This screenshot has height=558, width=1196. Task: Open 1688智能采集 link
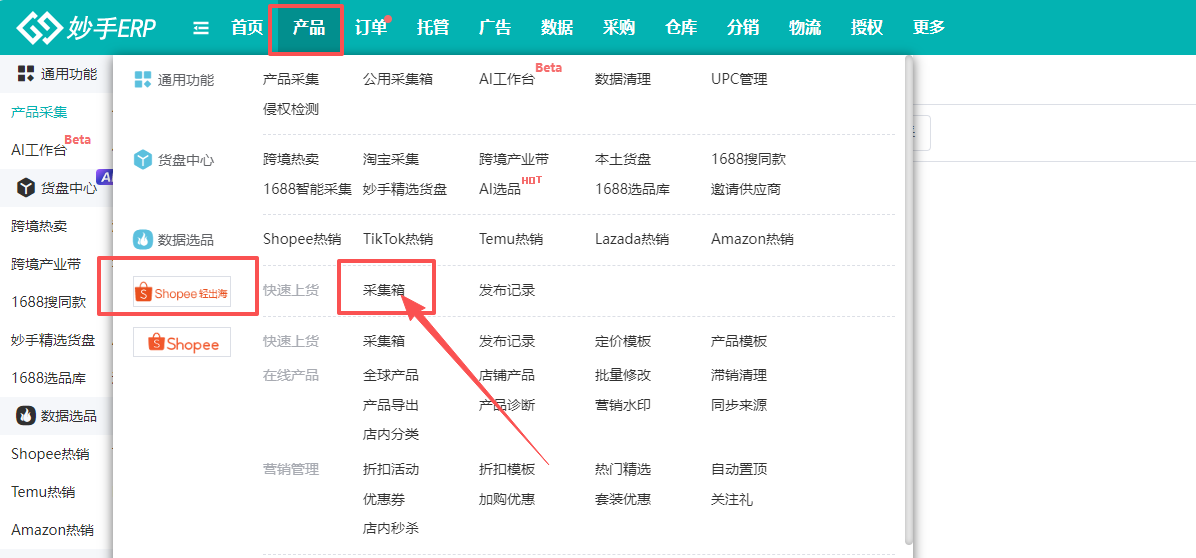307,189
